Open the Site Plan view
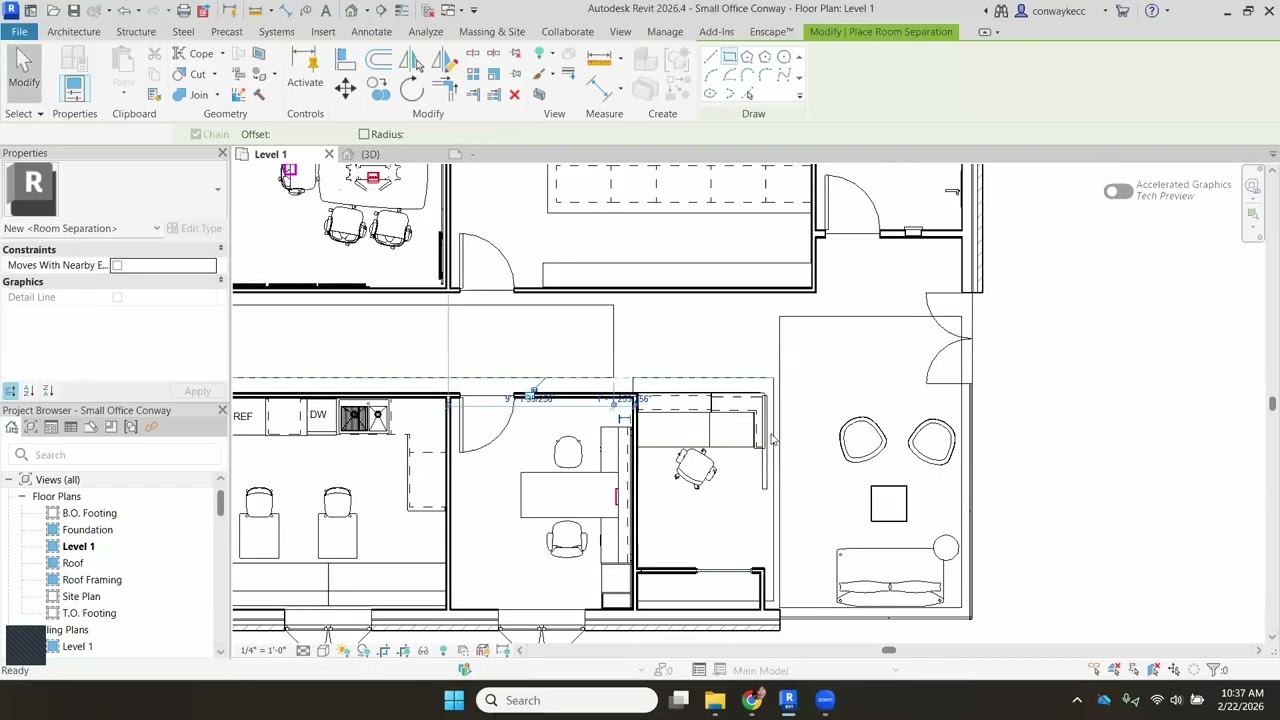Viewport: 1280px width, 720px height. 81,597
